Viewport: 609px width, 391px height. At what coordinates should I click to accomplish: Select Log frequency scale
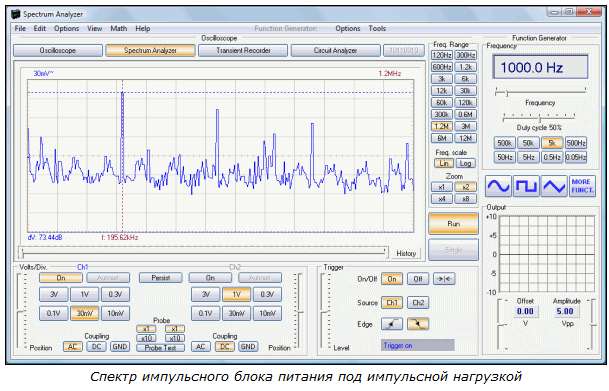tap(465, 163)
